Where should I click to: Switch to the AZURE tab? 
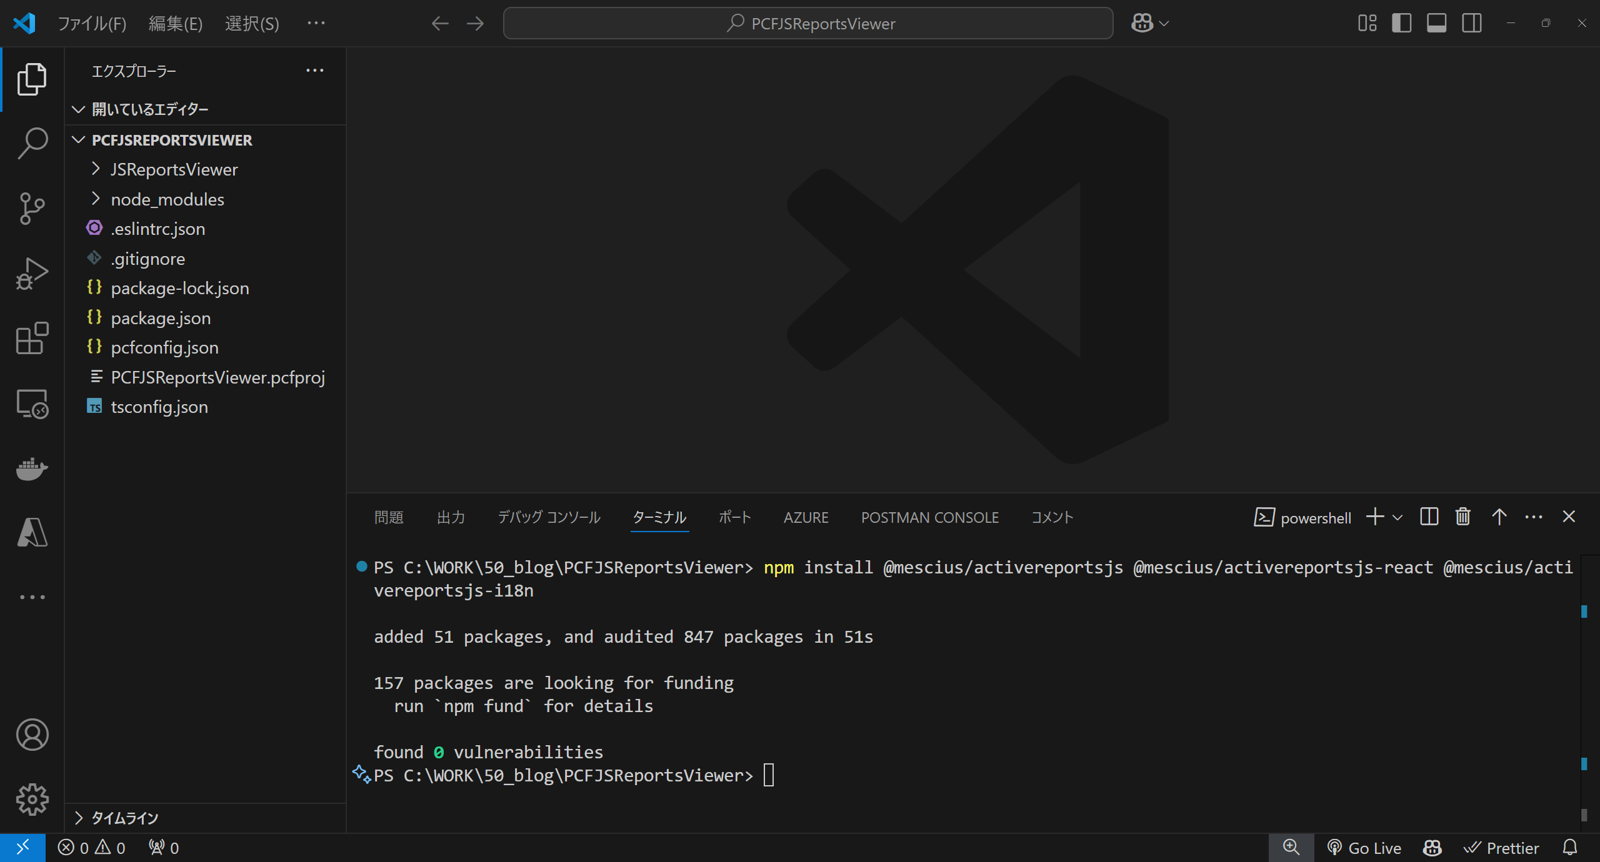[806, 517]
